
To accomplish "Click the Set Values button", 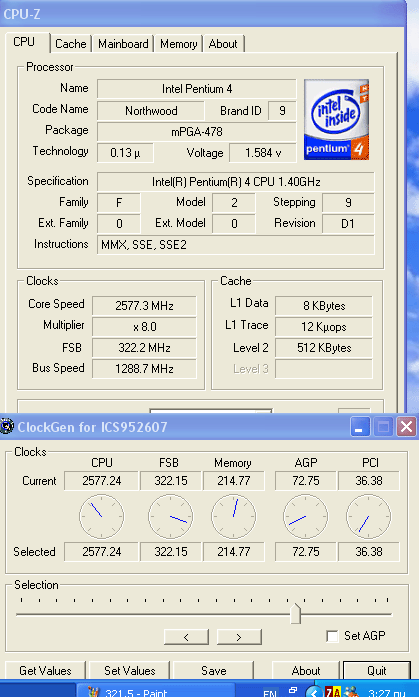I will 130,670.
